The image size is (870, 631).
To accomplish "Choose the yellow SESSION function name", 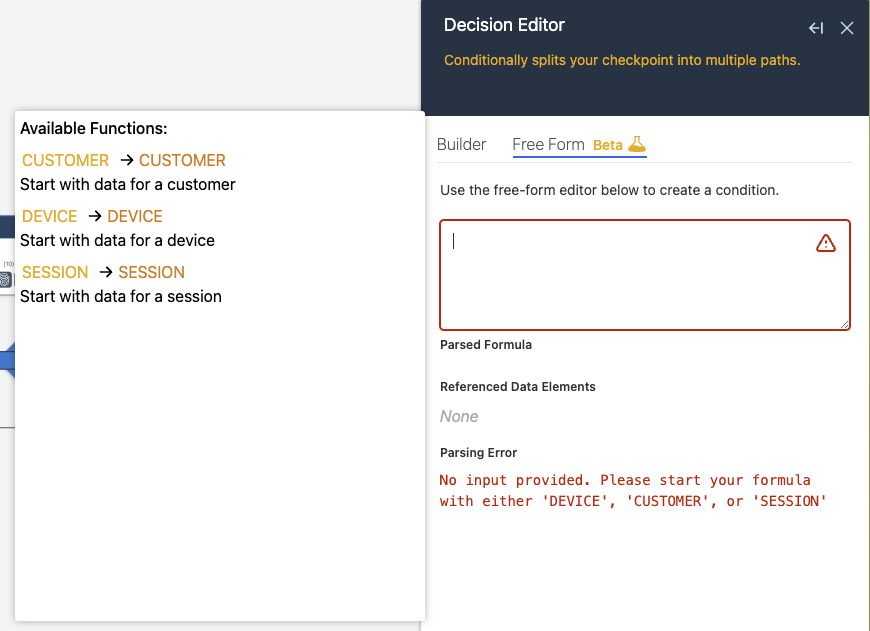I will point(55,272).
